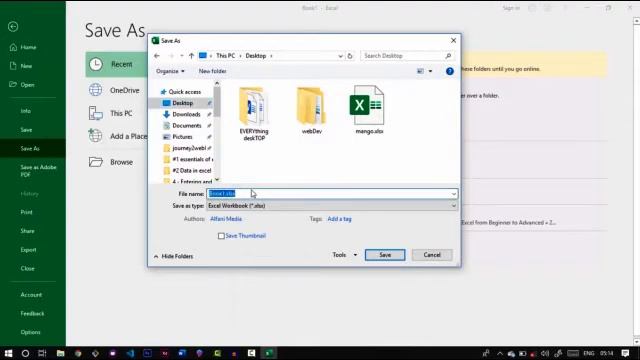Open Excel Options in sidebar
This screenshot has width=640, height=360.
[30, 332]
